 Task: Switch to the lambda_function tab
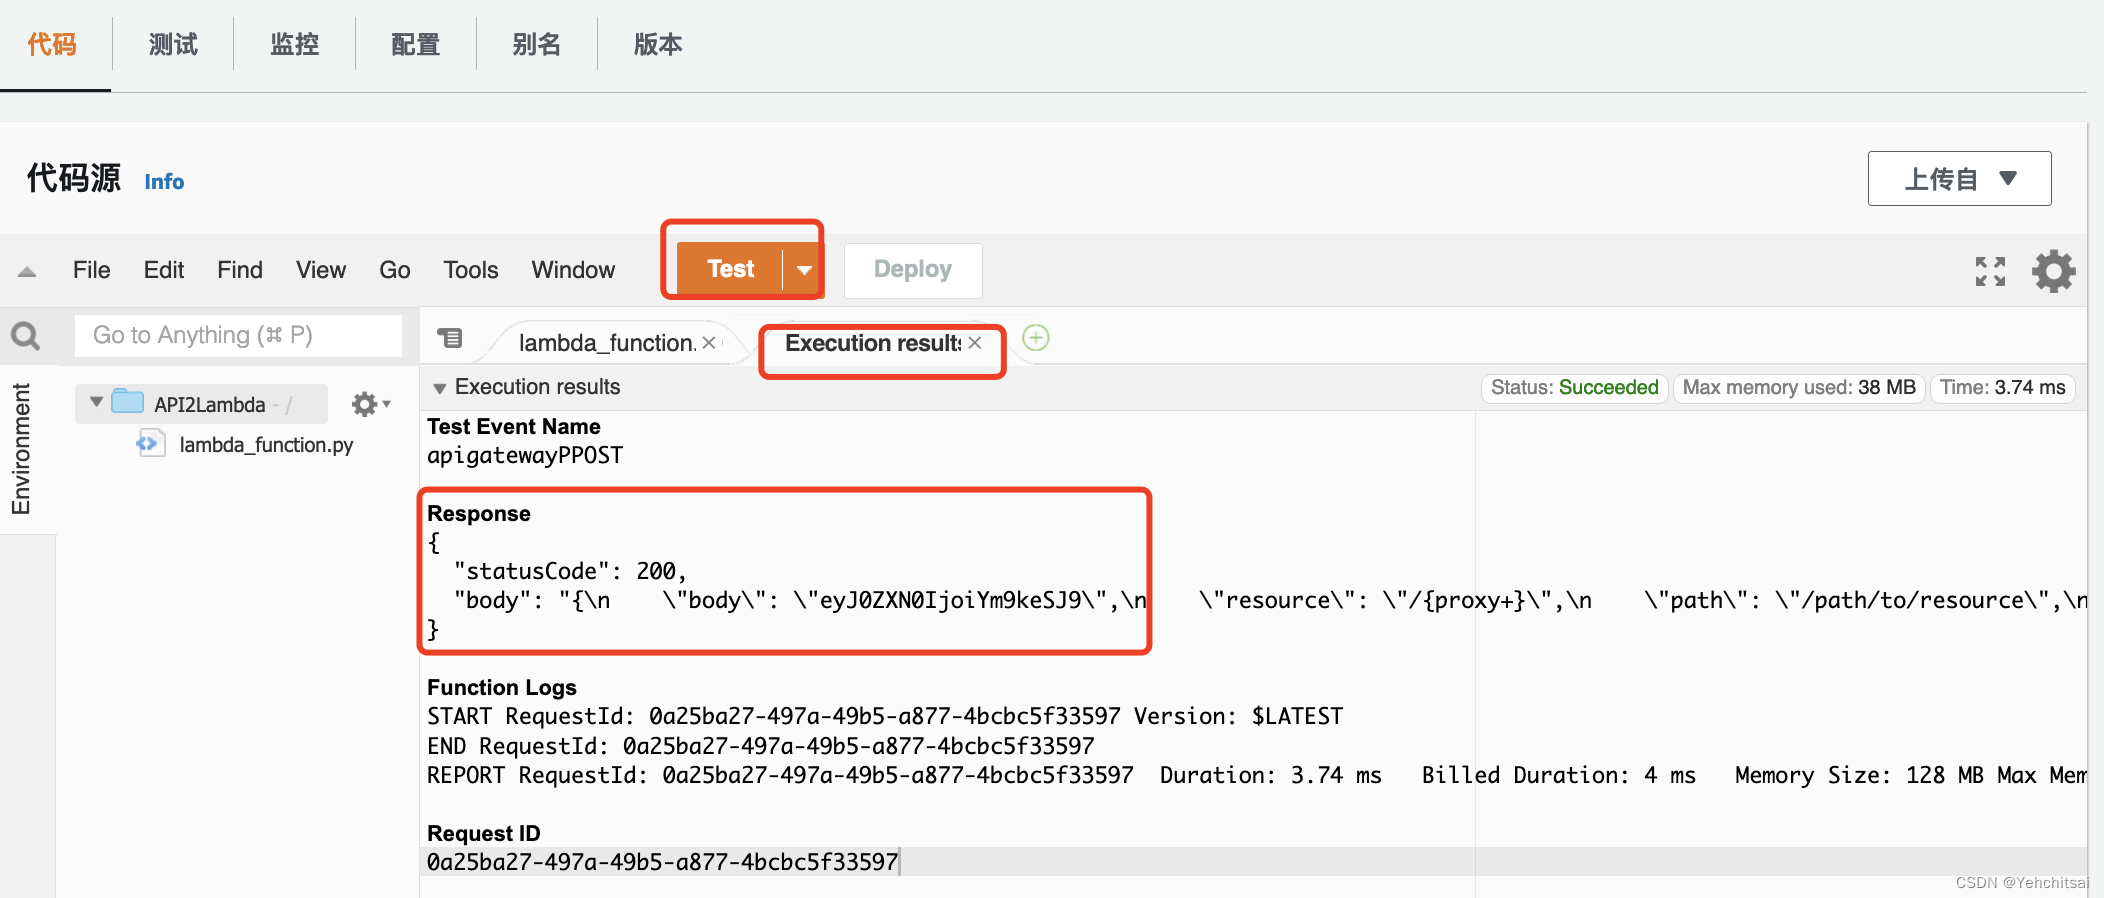coord(606,343)
